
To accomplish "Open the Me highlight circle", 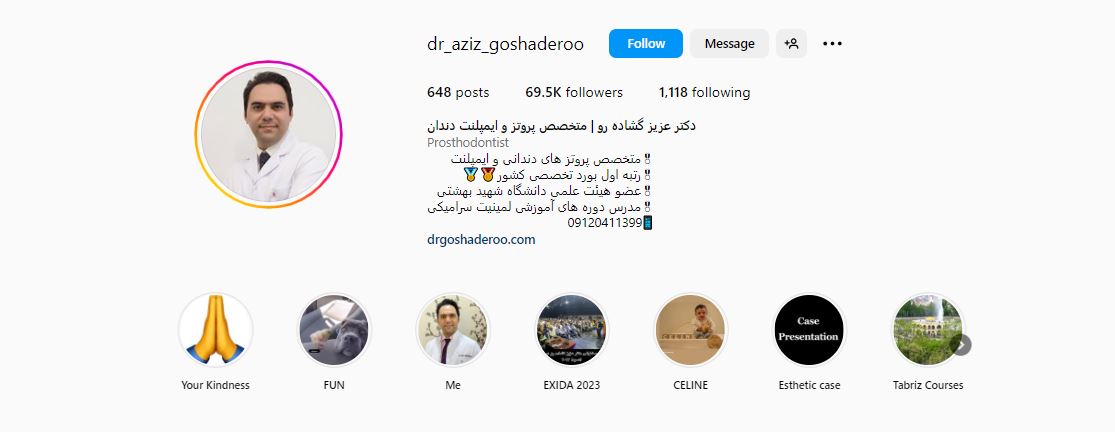I will (453, 330).
